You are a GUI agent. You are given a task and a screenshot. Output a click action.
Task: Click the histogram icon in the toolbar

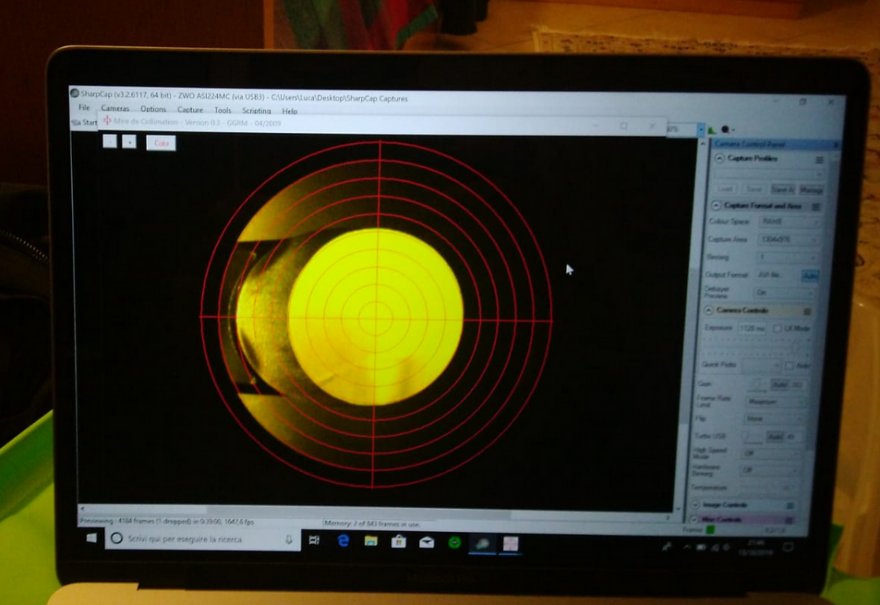[x=712, y=130]
